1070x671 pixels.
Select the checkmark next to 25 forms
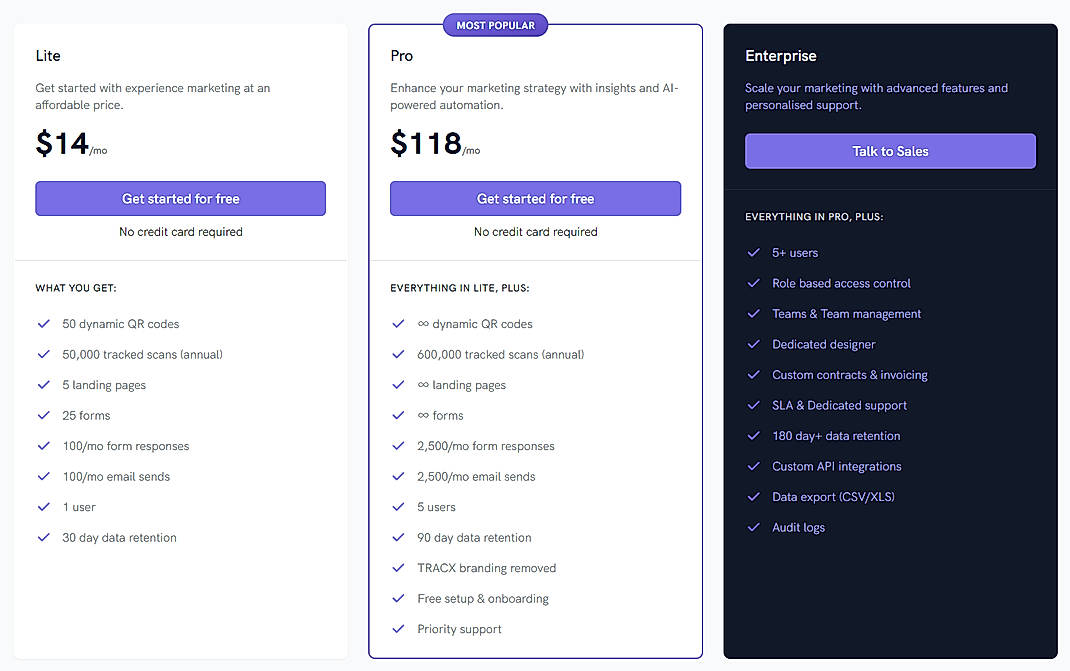click(x=44, y=415)
